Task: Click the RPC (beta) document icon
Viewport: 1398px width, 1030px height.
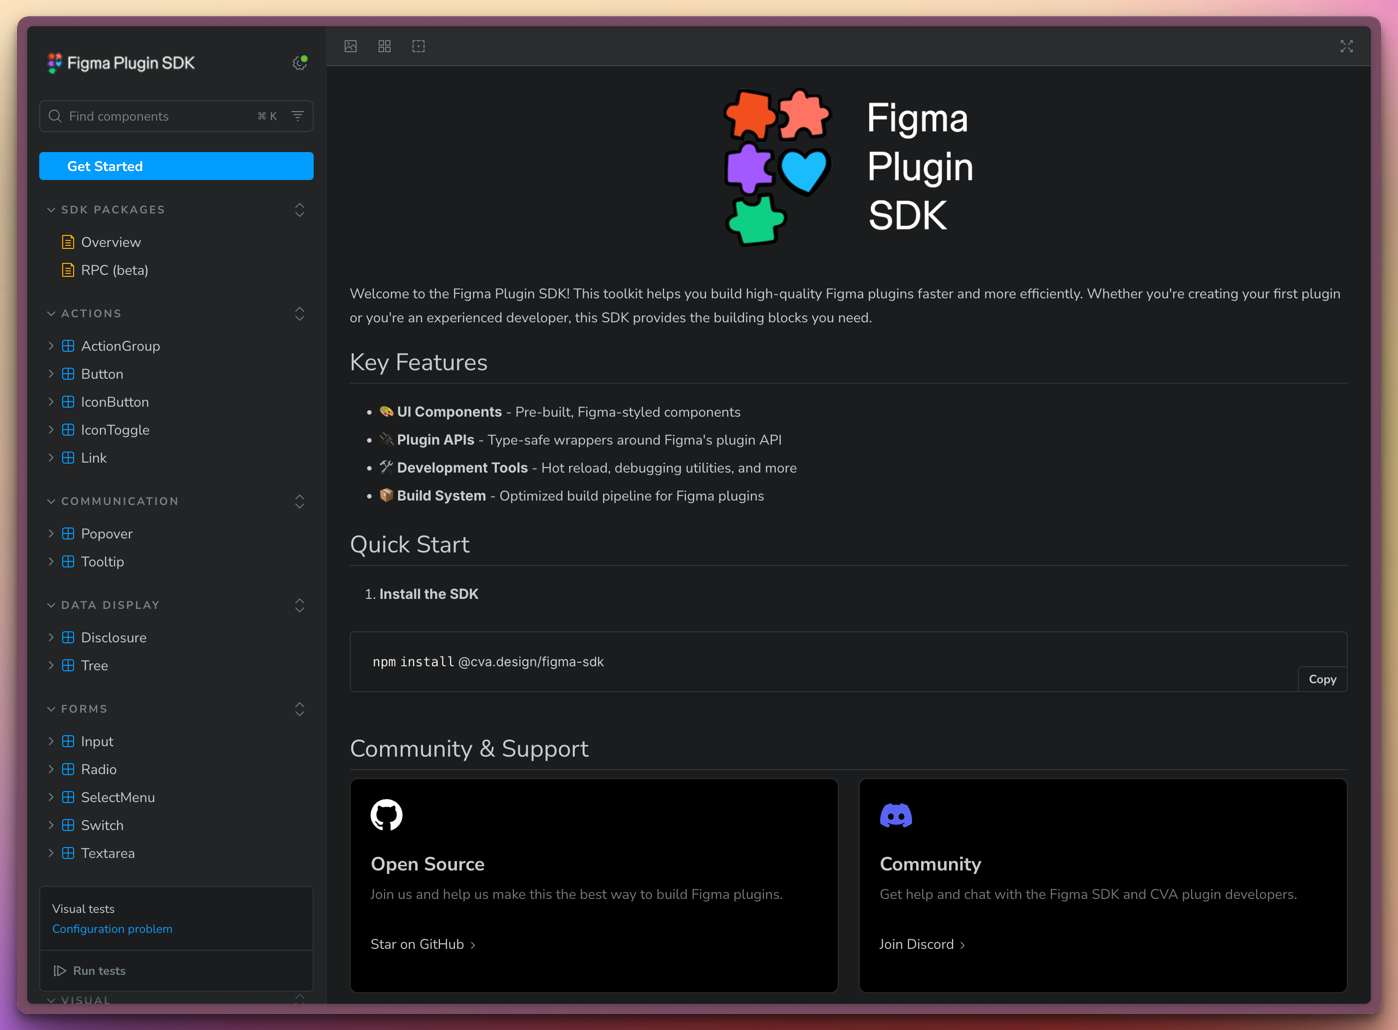Action: [68, 270]
